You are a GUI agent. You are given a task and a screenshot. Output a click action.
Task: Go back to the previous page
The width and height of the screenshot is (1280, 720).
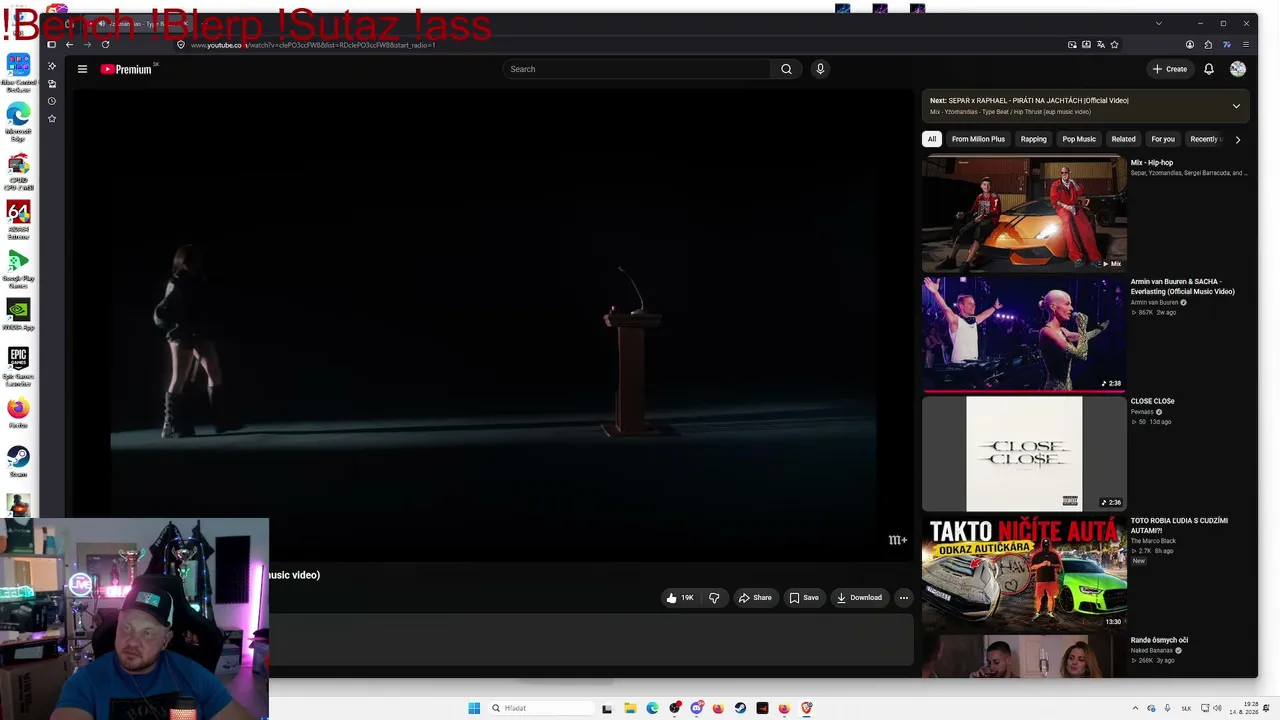[69, 44]
